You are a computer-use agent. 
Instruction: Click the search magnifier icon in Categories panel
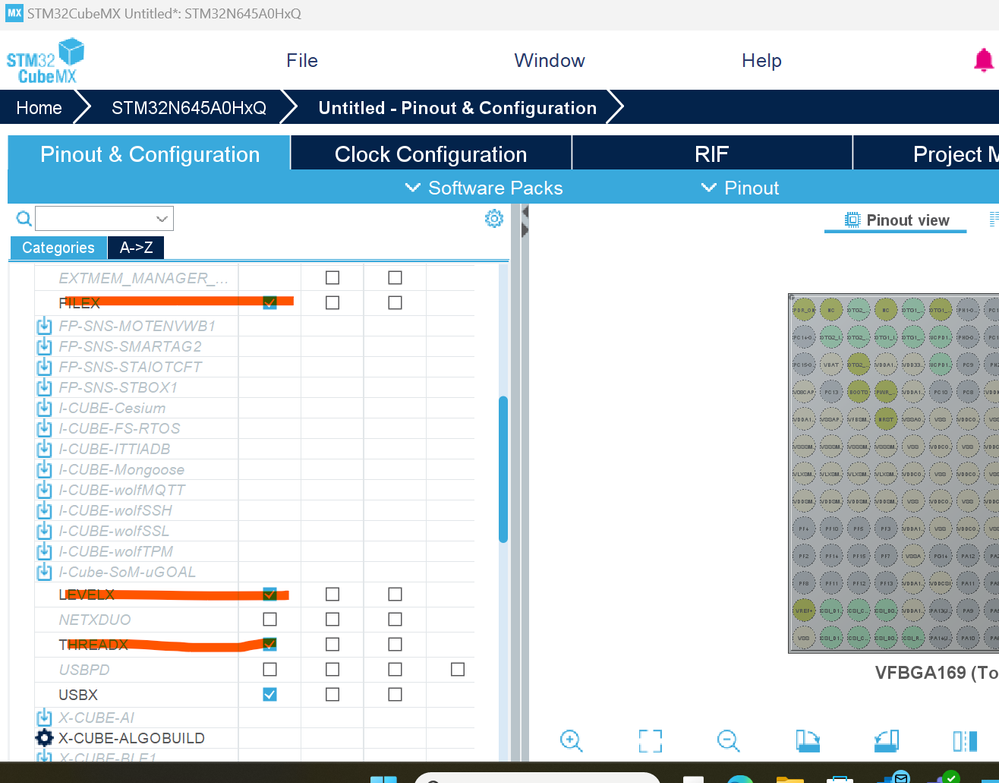(x=24, y=219)
